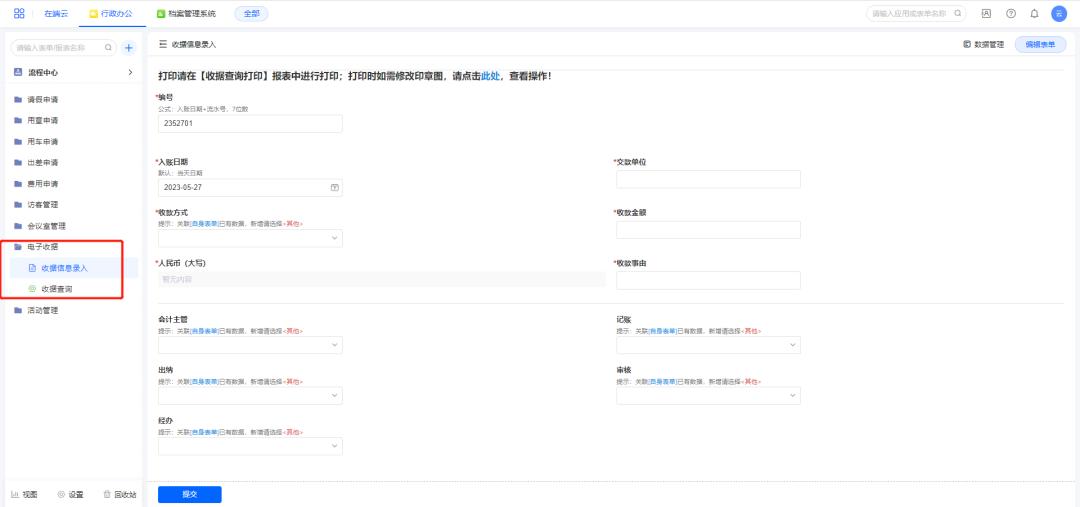Click the 收据查询 report icon
The width and height of the screenshot is (1080, 507).
click(x=32, y=289)
